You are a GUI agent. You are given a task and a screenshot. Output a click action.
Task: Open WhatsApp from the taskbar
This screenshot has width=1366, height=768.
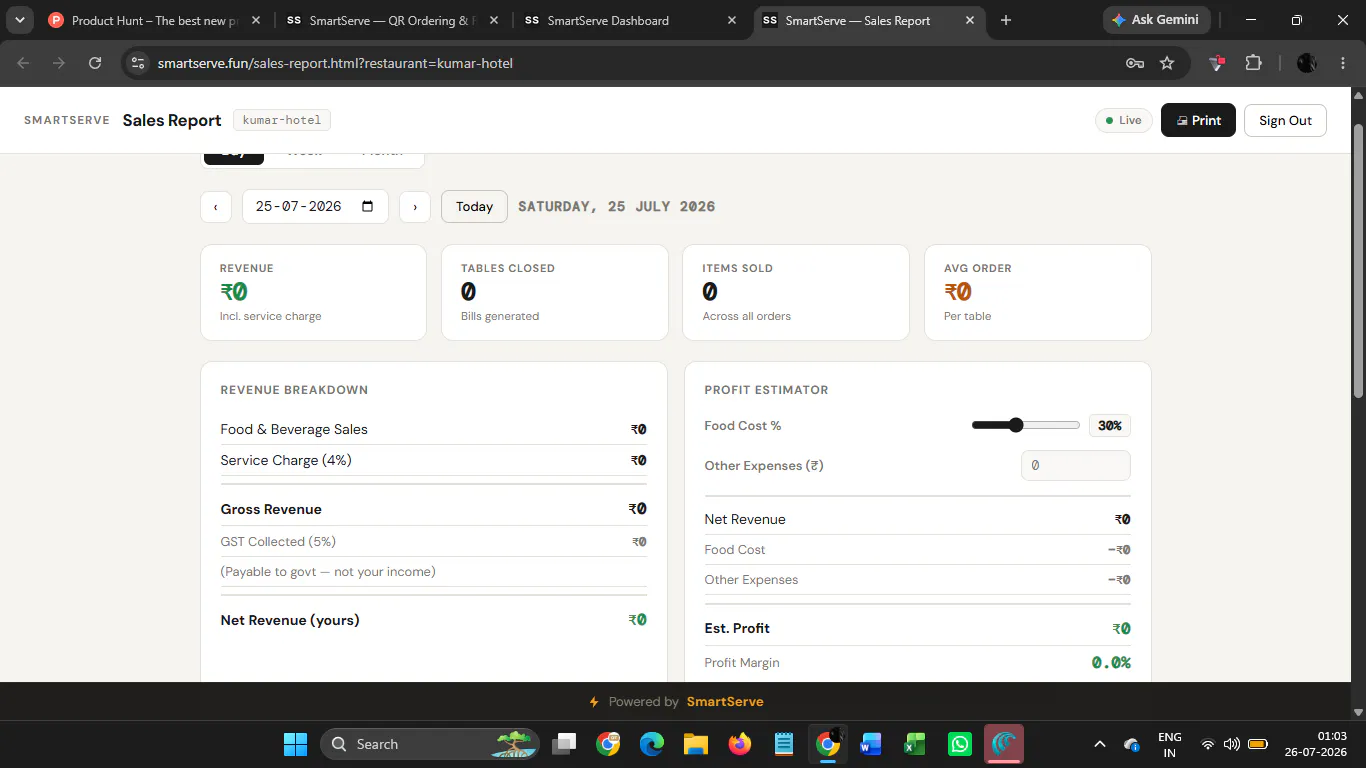tap(960, 744)
